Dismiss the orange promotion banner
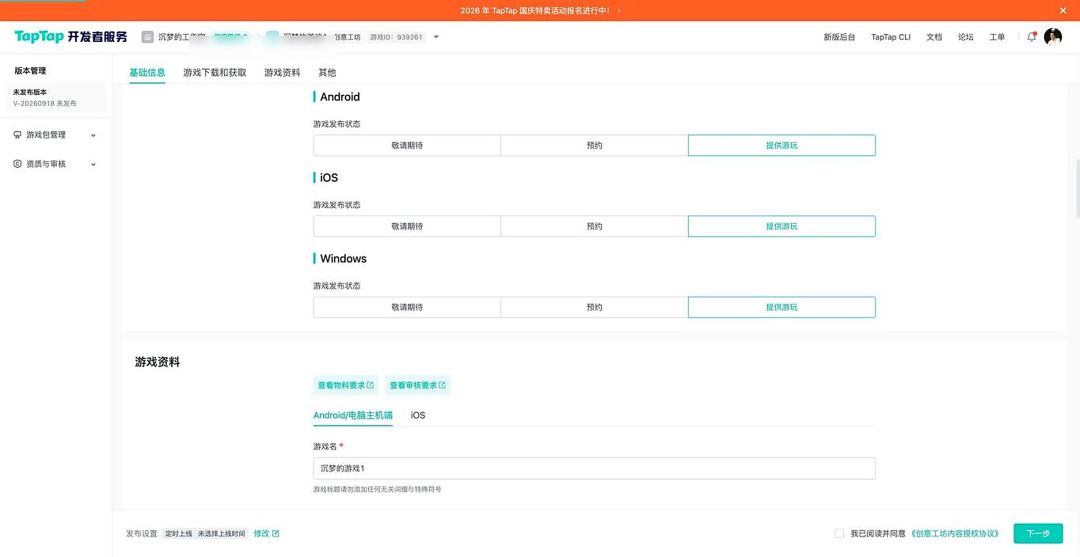Viewport: 1080px width, 557px height. click(x=1063, y=10)
